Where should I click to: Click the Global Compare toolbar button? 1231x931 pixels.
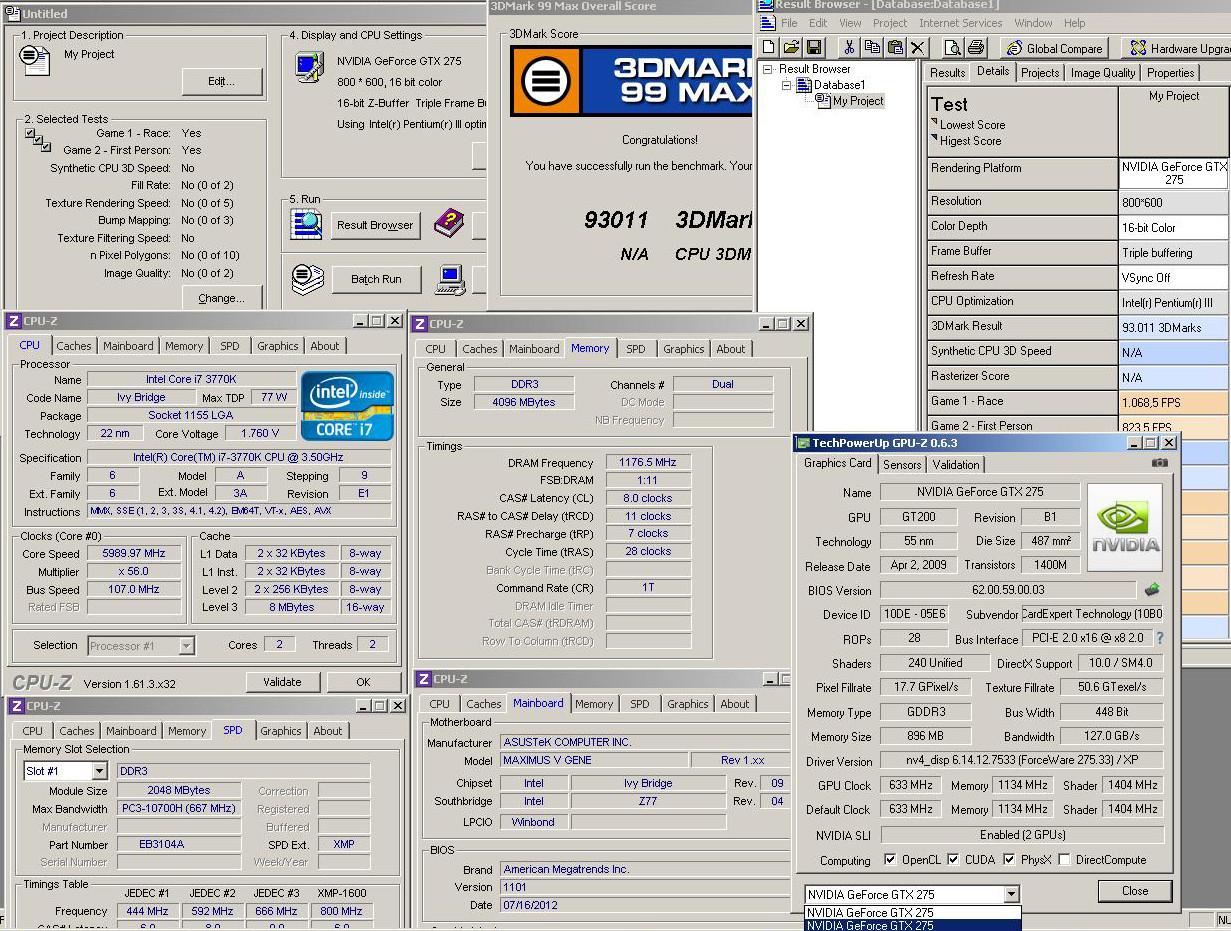point(1053,48)
